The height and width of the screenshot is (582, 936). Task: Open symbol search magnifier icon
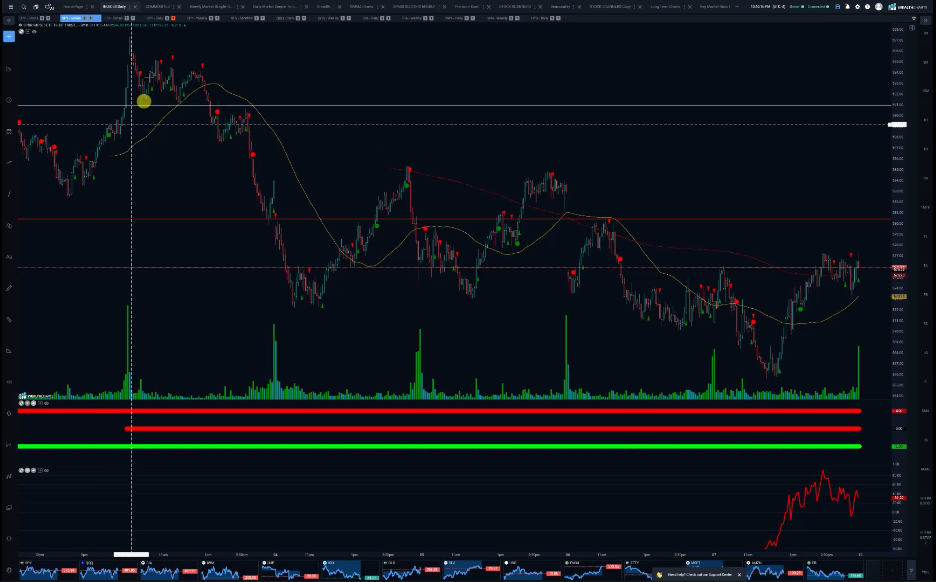pos(23,7)
